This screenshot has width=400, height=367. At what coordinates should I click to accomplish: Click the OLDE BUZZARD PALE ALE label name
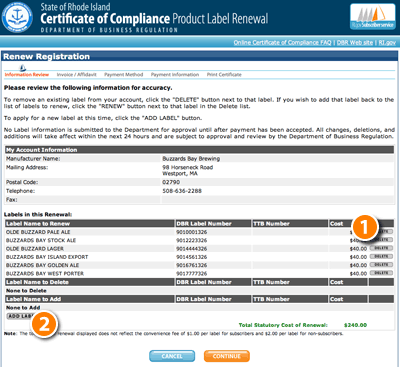point(38,232)
